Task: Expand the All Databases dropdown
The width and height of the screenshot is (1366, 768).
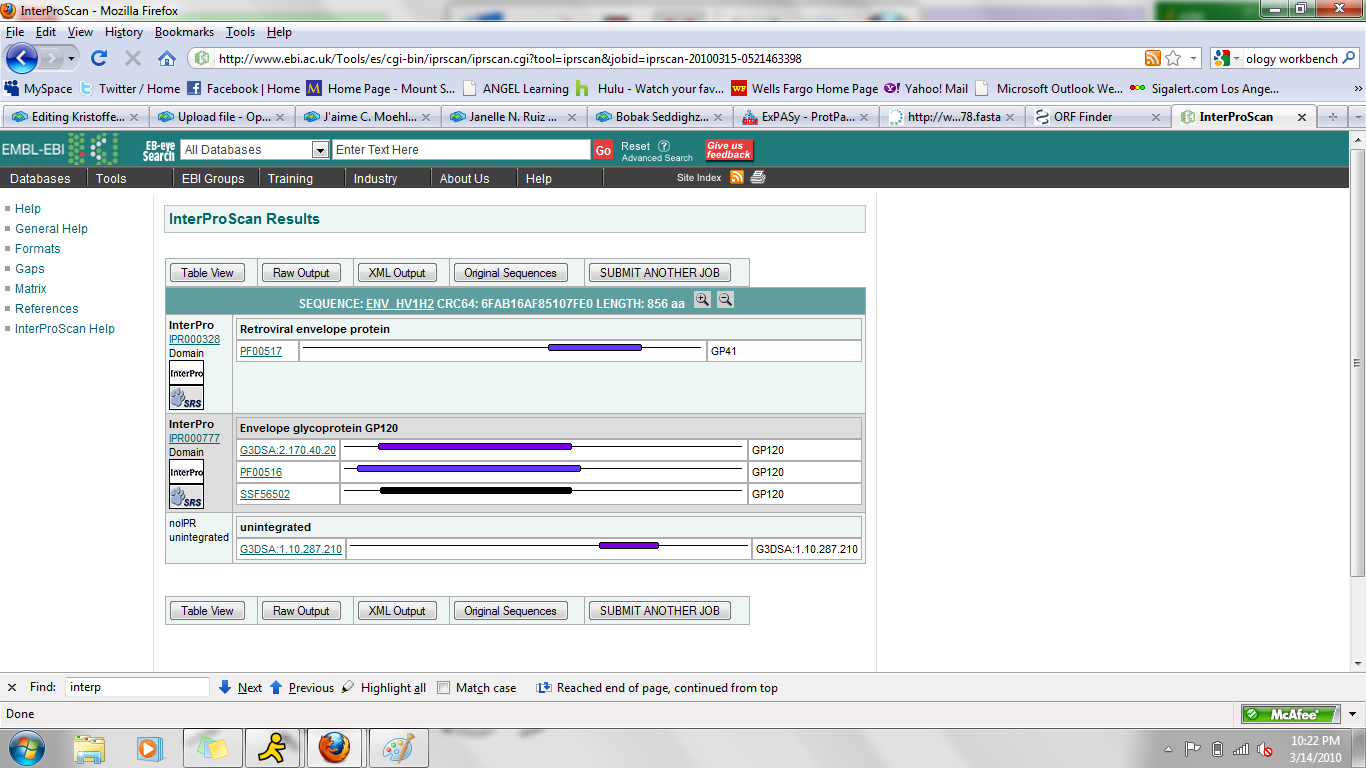Action: pyautogui.click(x=320, y=150)
